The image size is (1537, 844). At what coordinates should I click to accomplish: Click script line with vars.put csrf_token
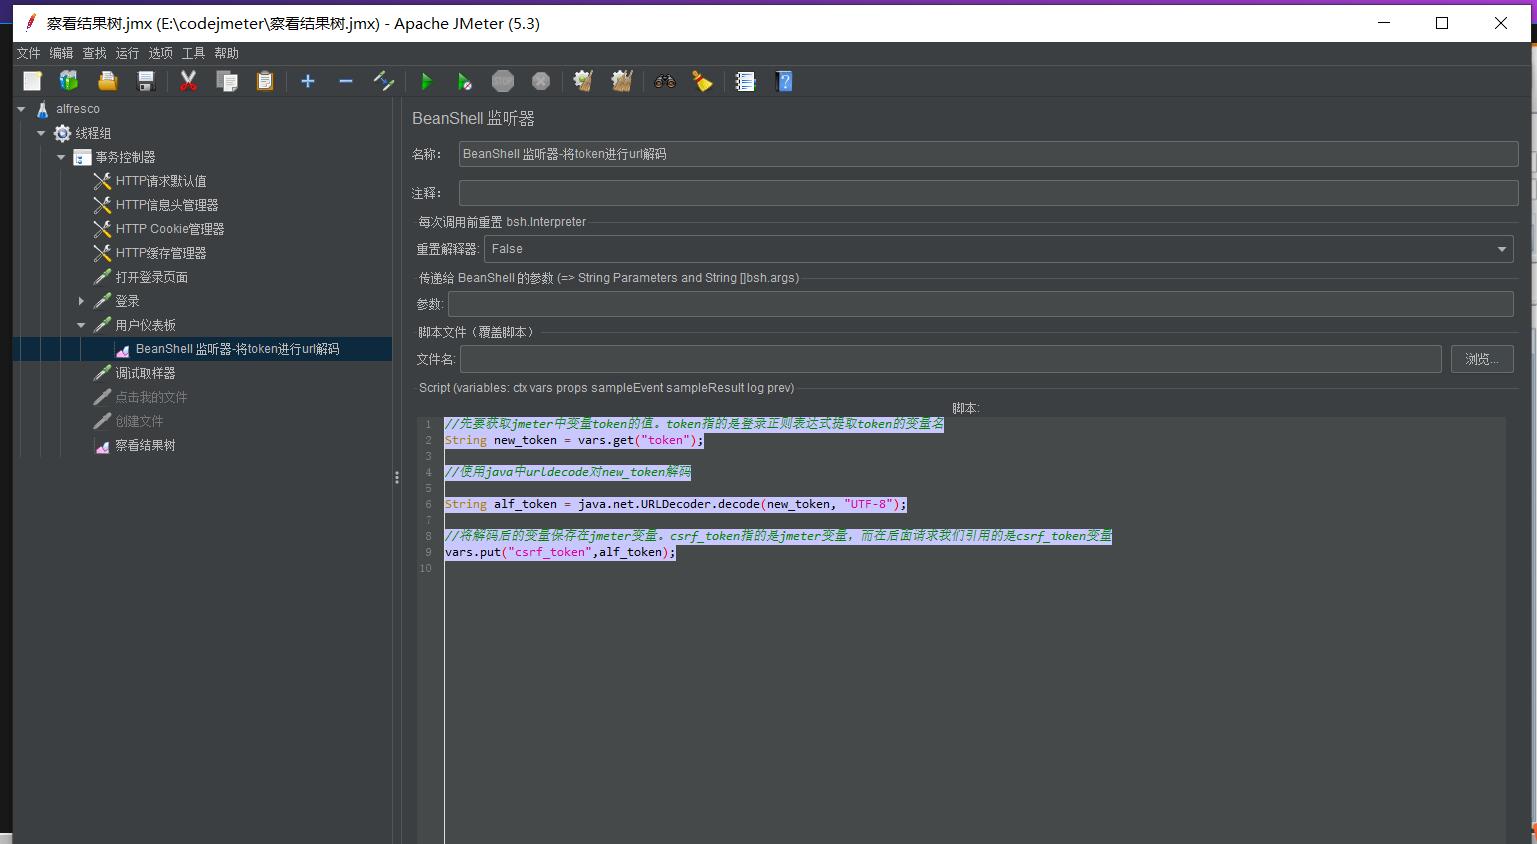click(560, 552)
